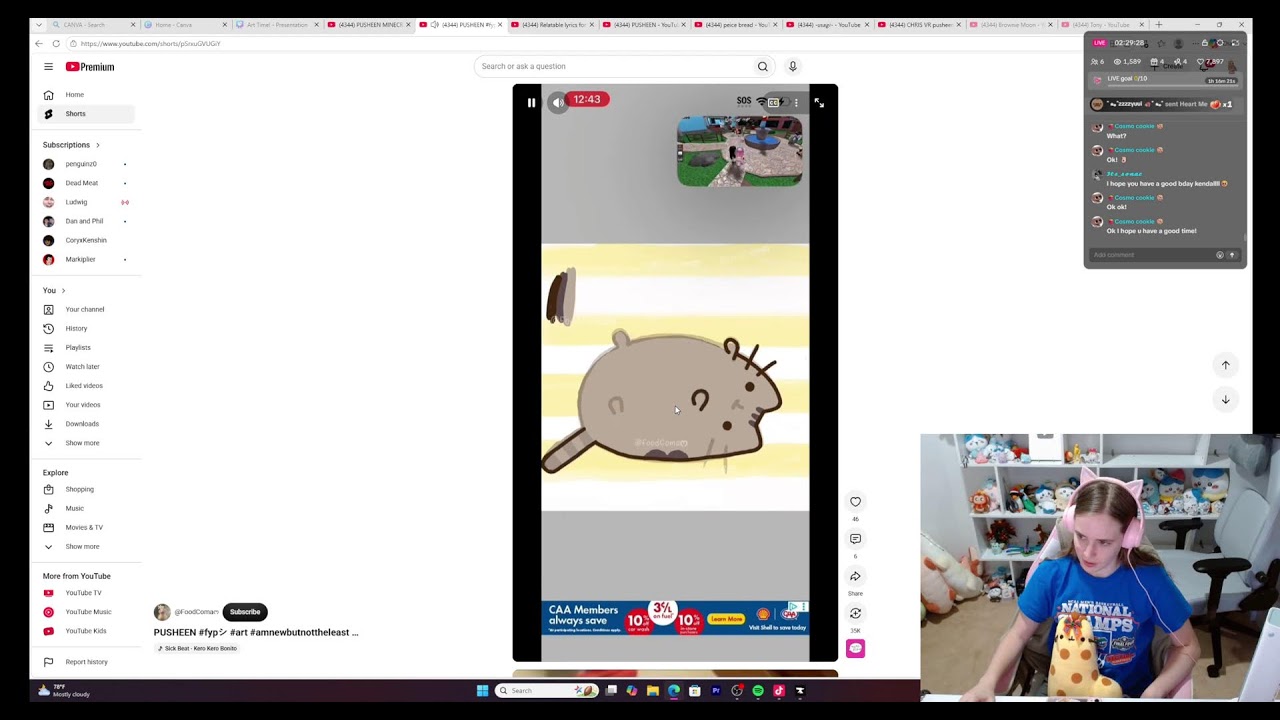This screenshot has width=1280, height=720.
Task: Go to previous Short with up arrow
Action: pos(1225,365)
